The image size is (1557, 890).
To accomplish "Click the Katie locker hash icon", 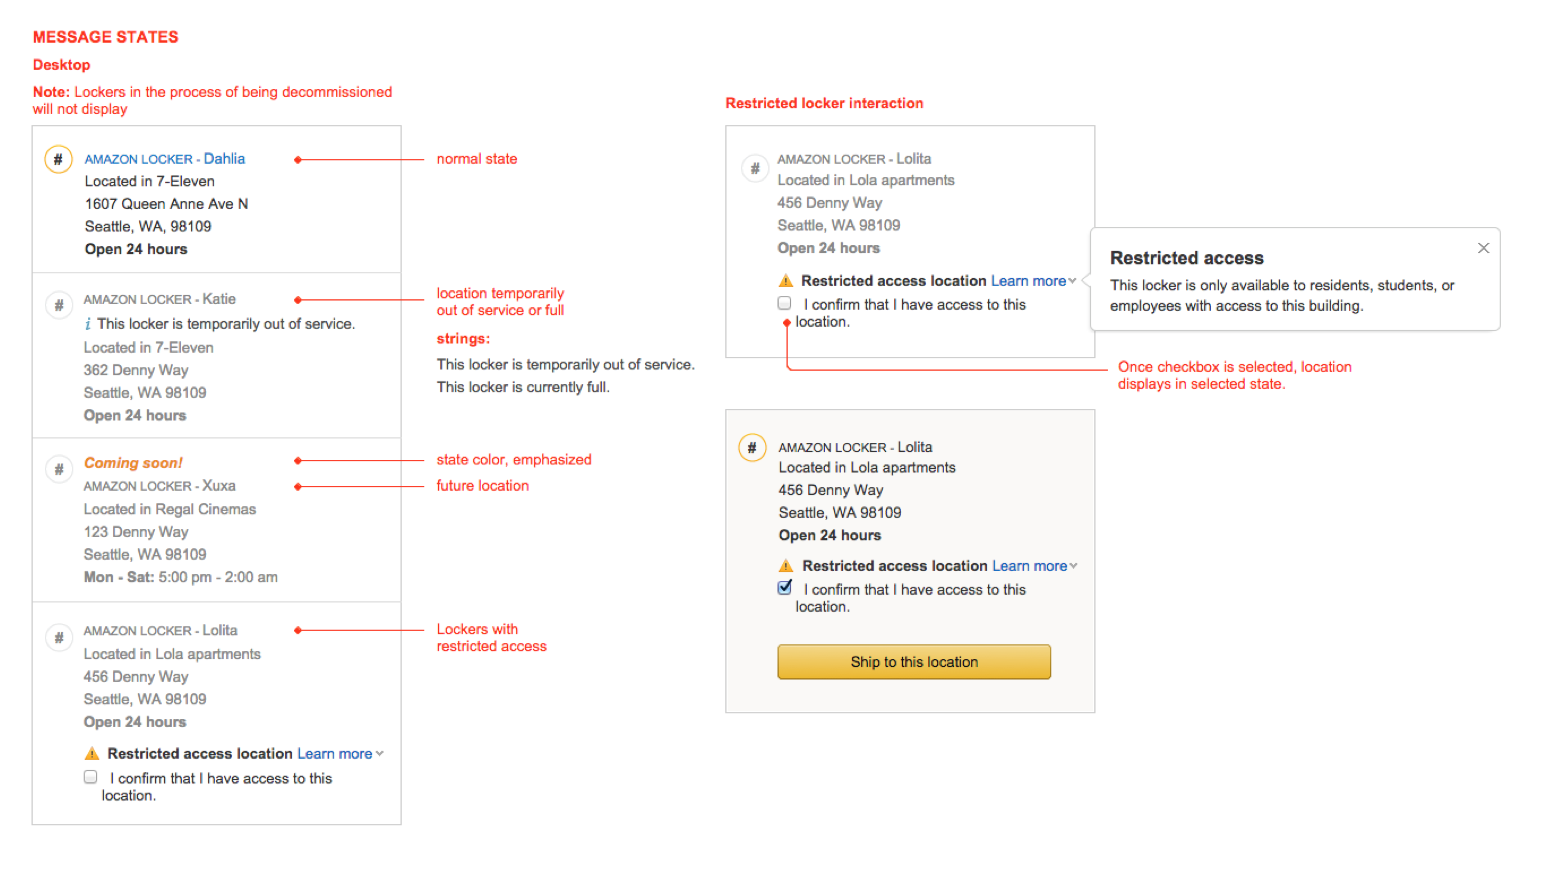I will tap(58, 305).
